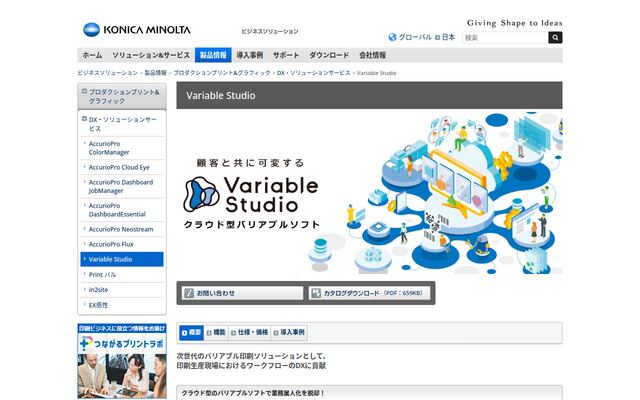Viewport: 640px width, 400px height.
Task: Focus the 検索 search field
Action: [505, 38]
